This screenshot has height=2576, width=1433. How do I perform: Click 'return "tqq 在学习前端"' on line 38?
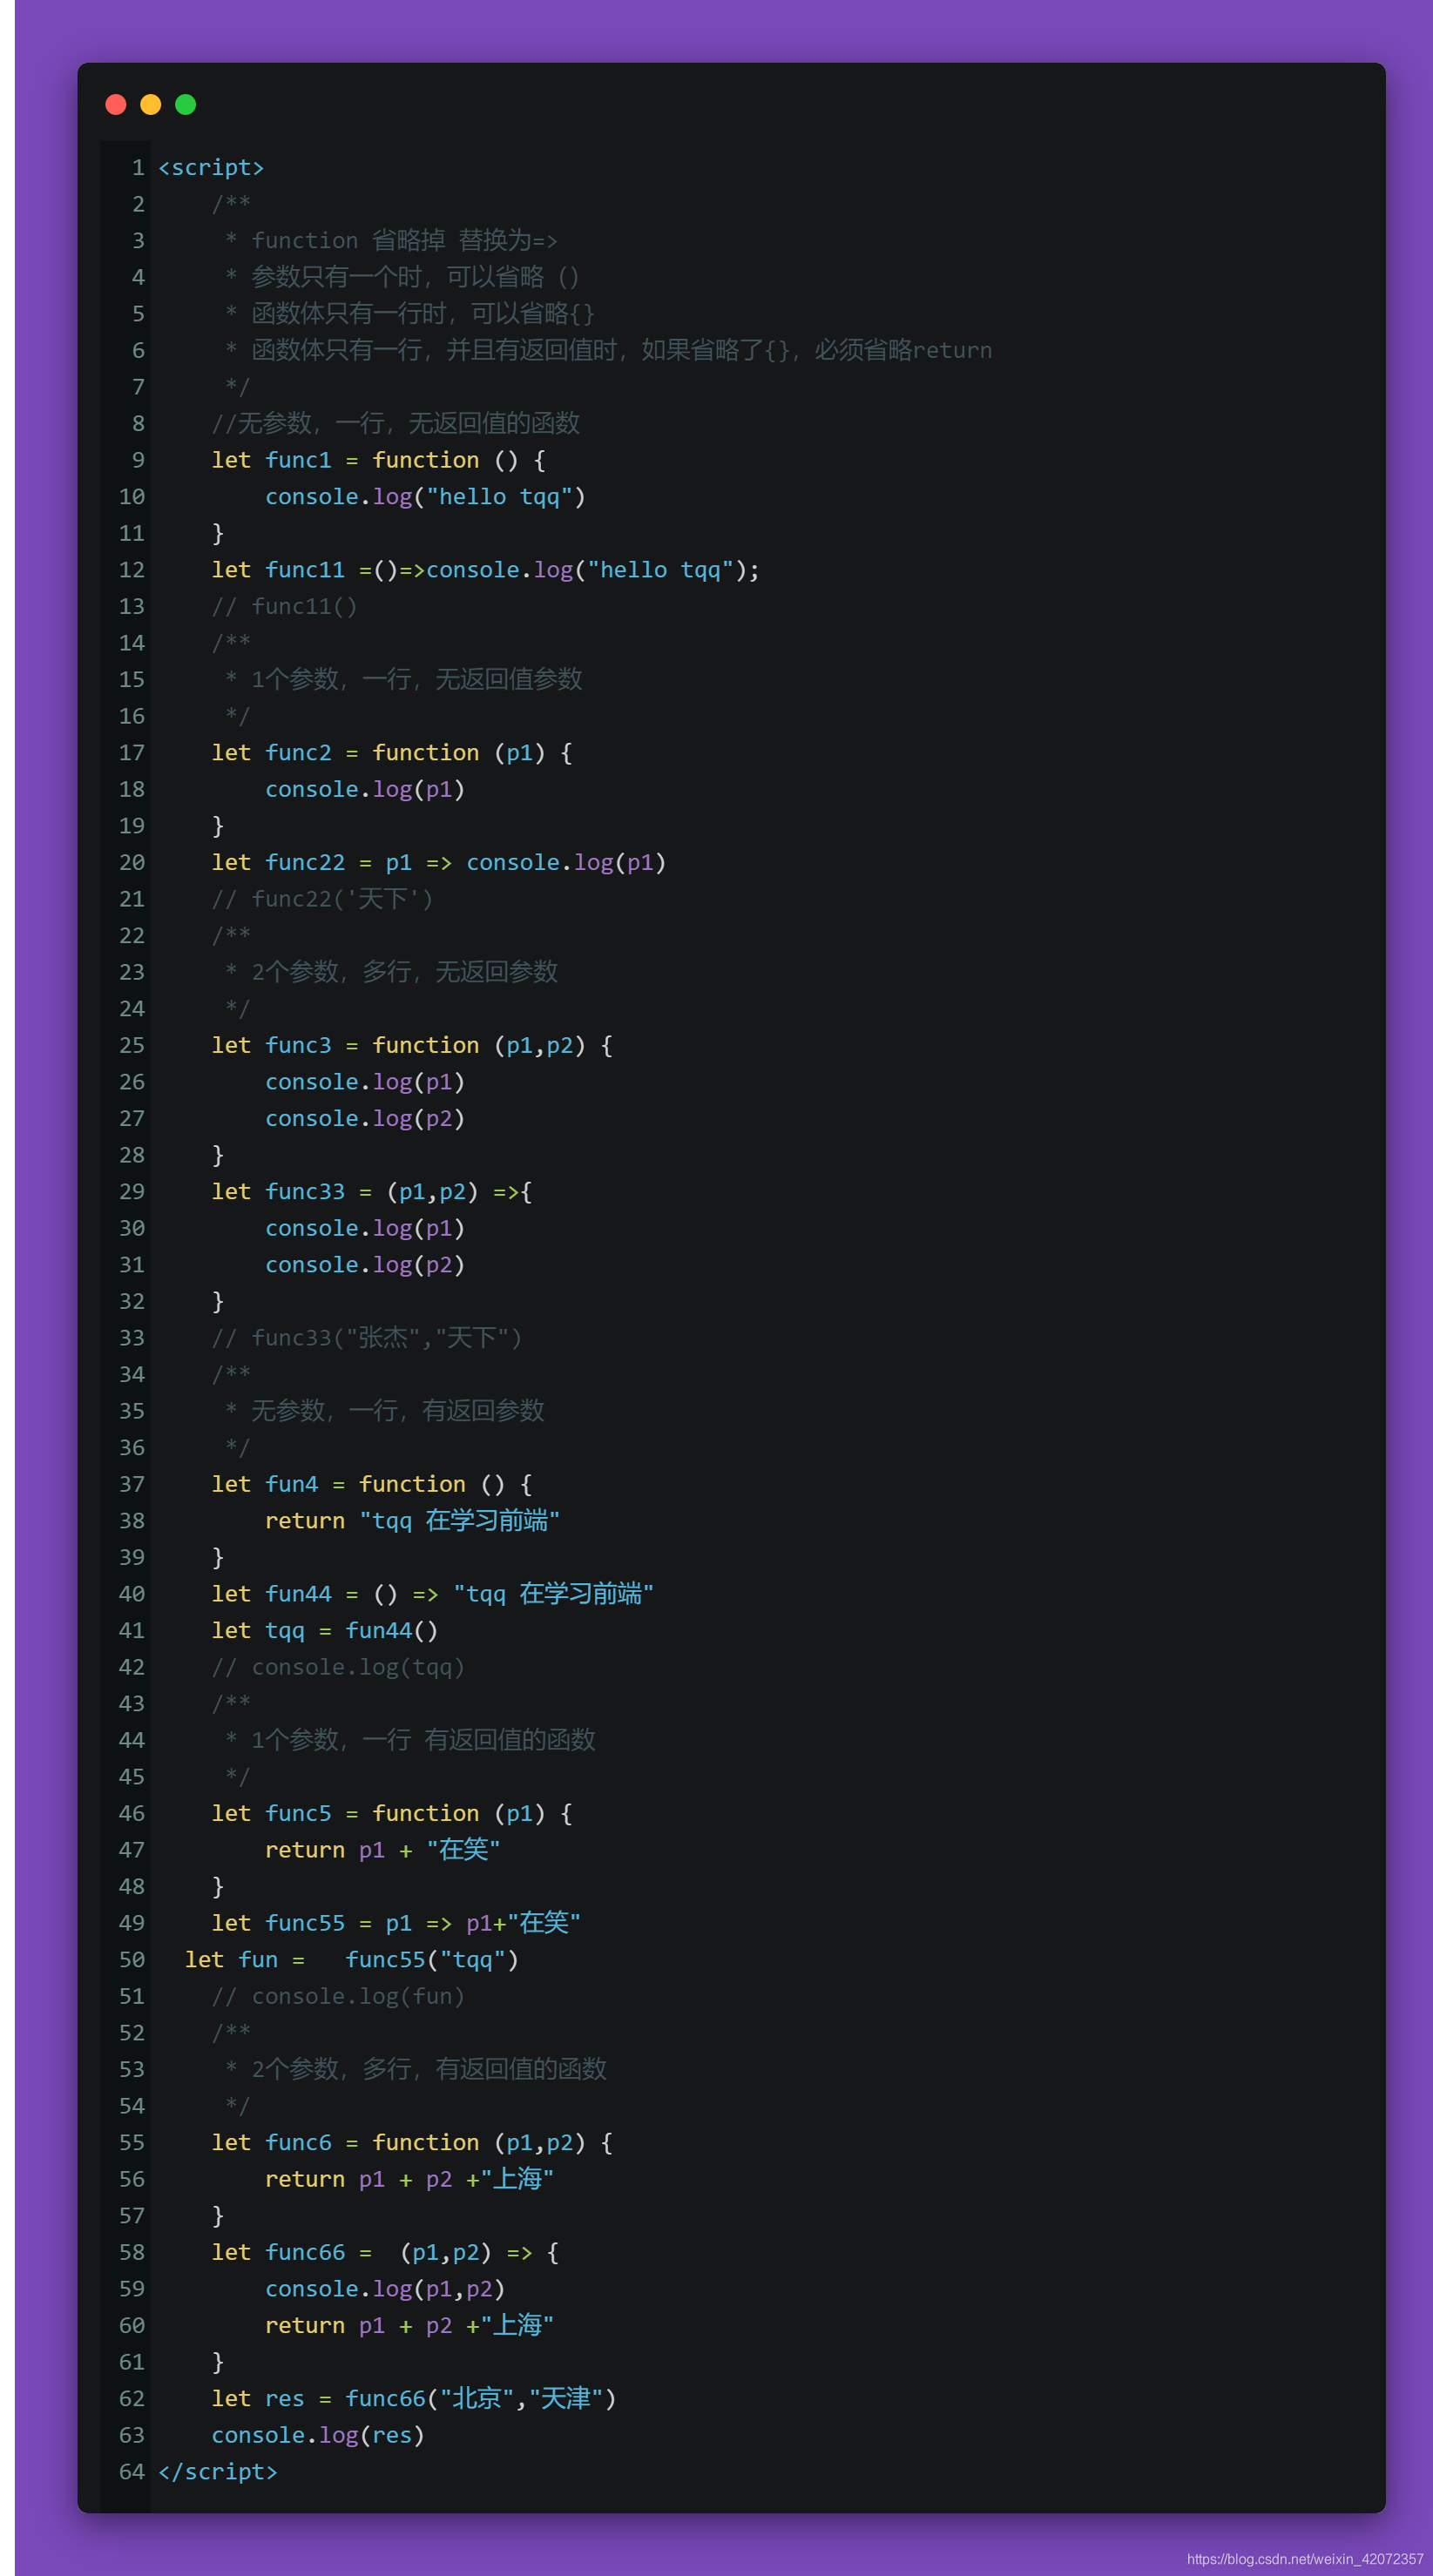click(x=412, y=1521)
